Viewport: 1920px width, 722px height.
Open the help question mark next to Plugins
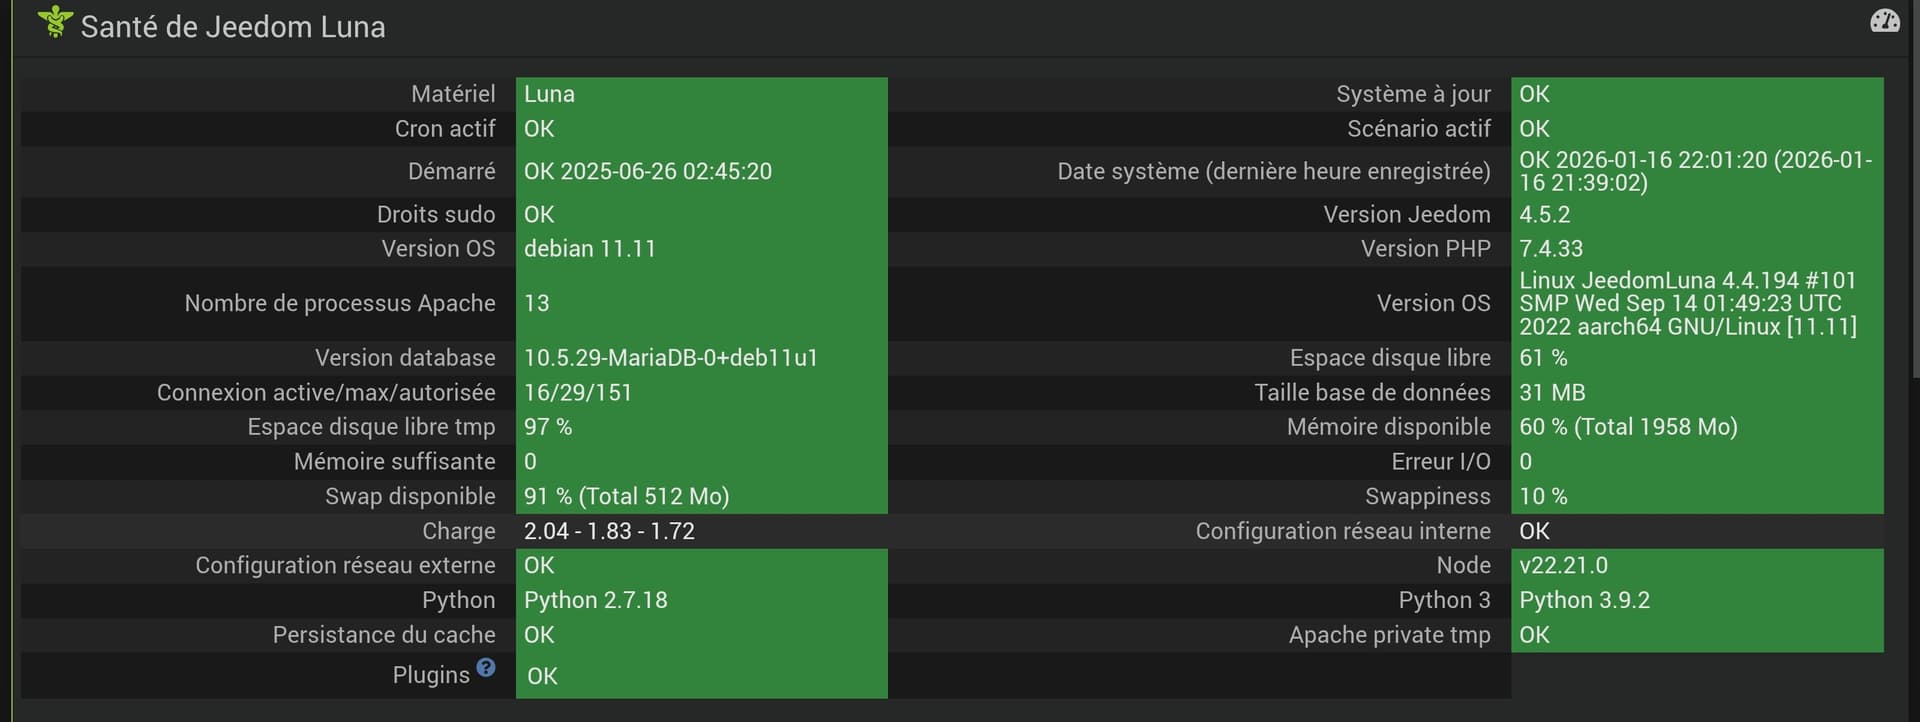click(x=486, y=667)
